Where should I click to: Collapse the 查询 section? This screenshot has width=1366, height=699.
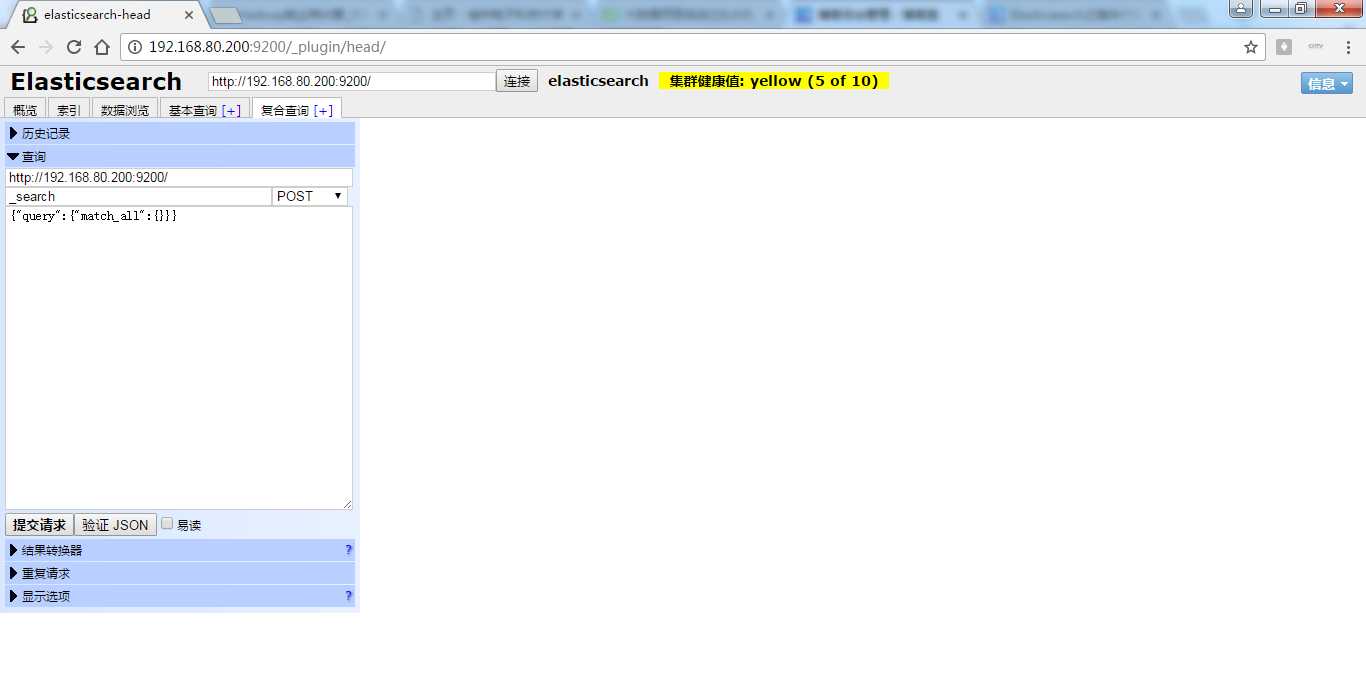(x=180, y=156)
